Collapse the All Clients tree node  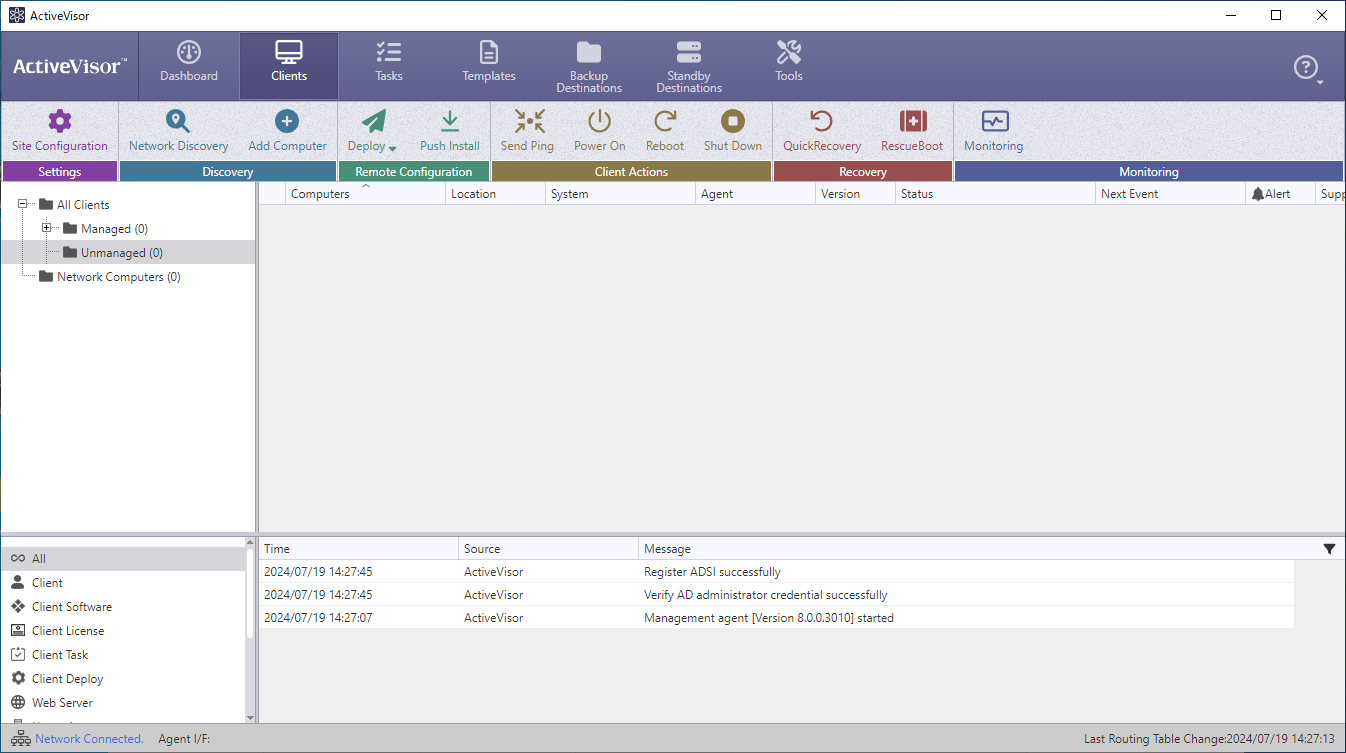pos(22,204)
